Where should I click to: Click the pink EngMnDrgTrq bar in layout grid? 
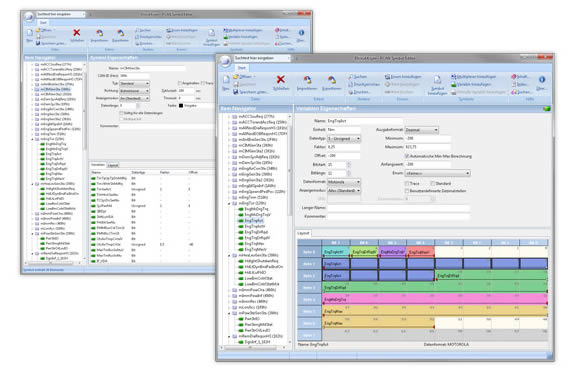pyautogui.click(x=435, y=299)
